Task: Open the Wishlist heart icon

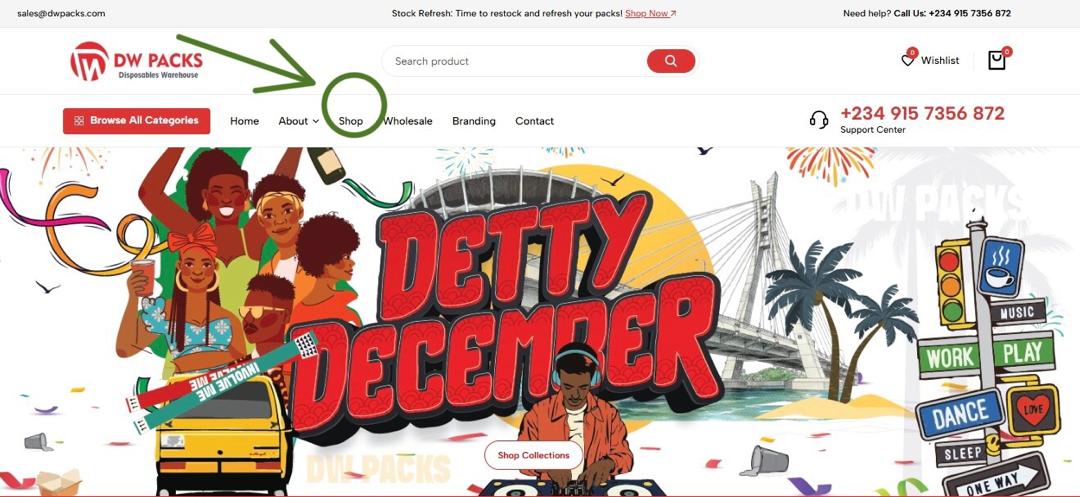Action: pyautogui.click(x=908, y=60)
